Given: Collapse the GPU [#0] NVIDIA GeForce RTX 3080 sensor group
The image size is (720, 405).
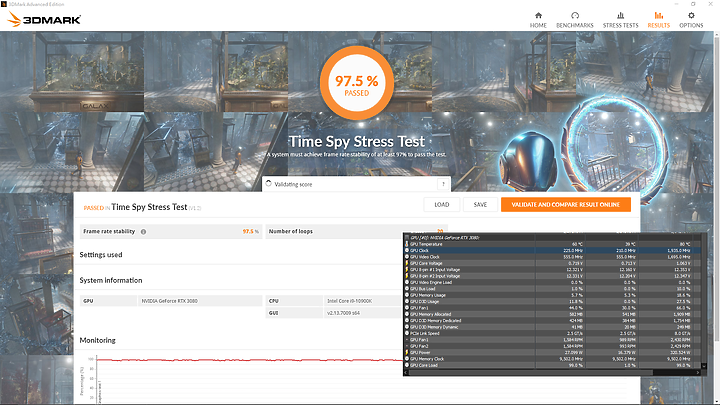Looking at the screenshot, I should [x=407, y=237].
